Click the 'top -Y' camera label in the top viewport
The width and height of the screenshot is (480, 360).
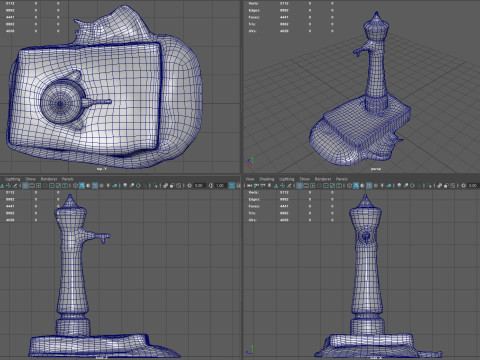102,169
